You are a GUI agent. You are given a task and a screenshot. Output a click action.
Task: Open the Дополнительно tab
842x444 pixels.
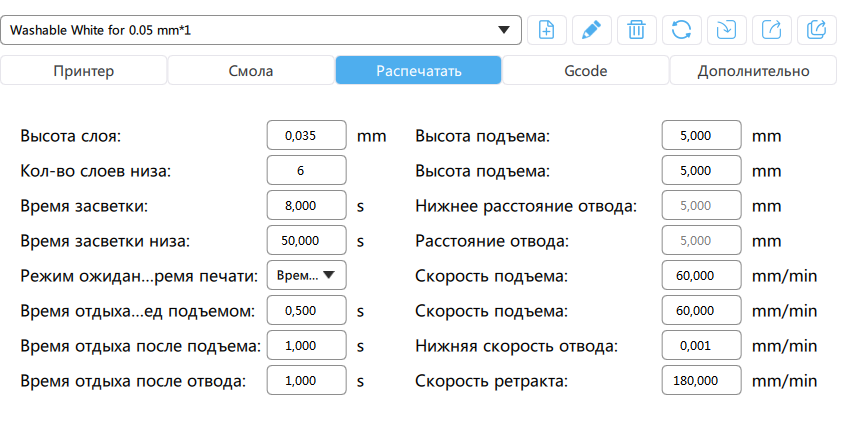(x=753, y=70)
